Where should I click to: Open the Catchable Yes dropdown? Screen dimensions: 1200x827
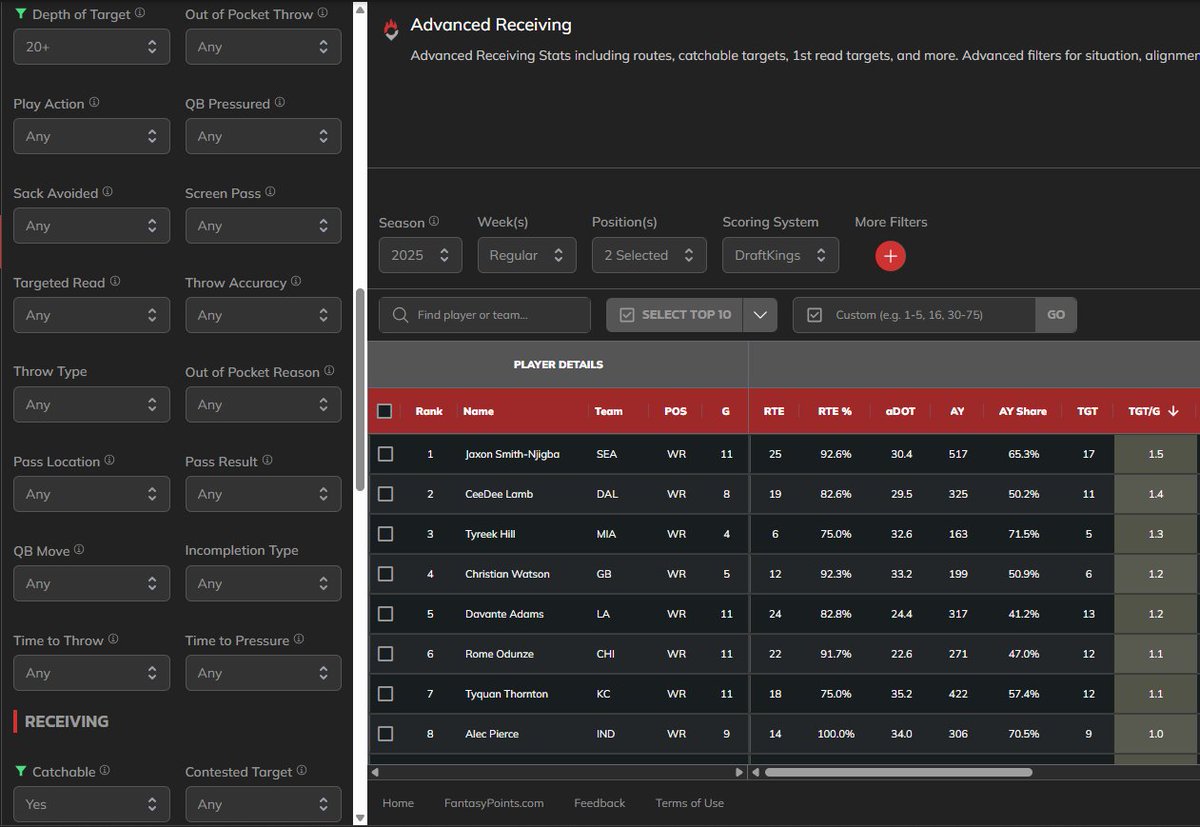click(91, 804)
